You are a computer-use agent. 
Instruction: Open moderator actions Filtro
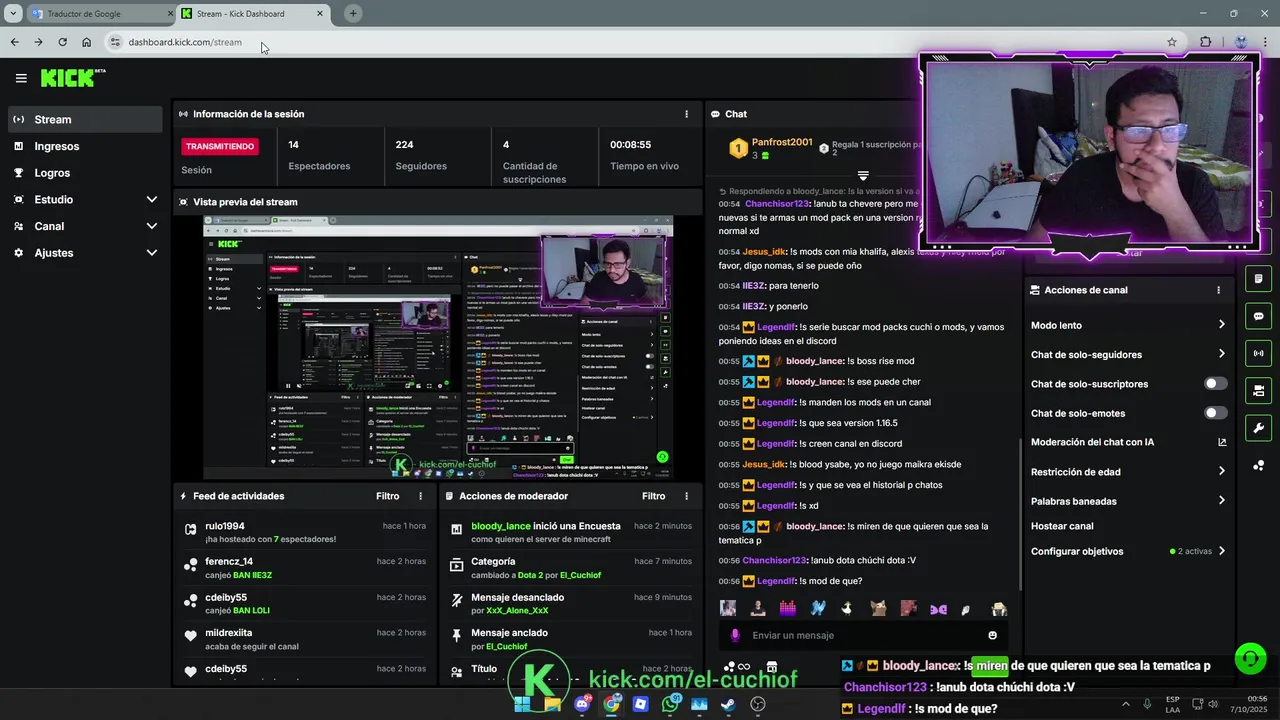click(x=653, y=496)
